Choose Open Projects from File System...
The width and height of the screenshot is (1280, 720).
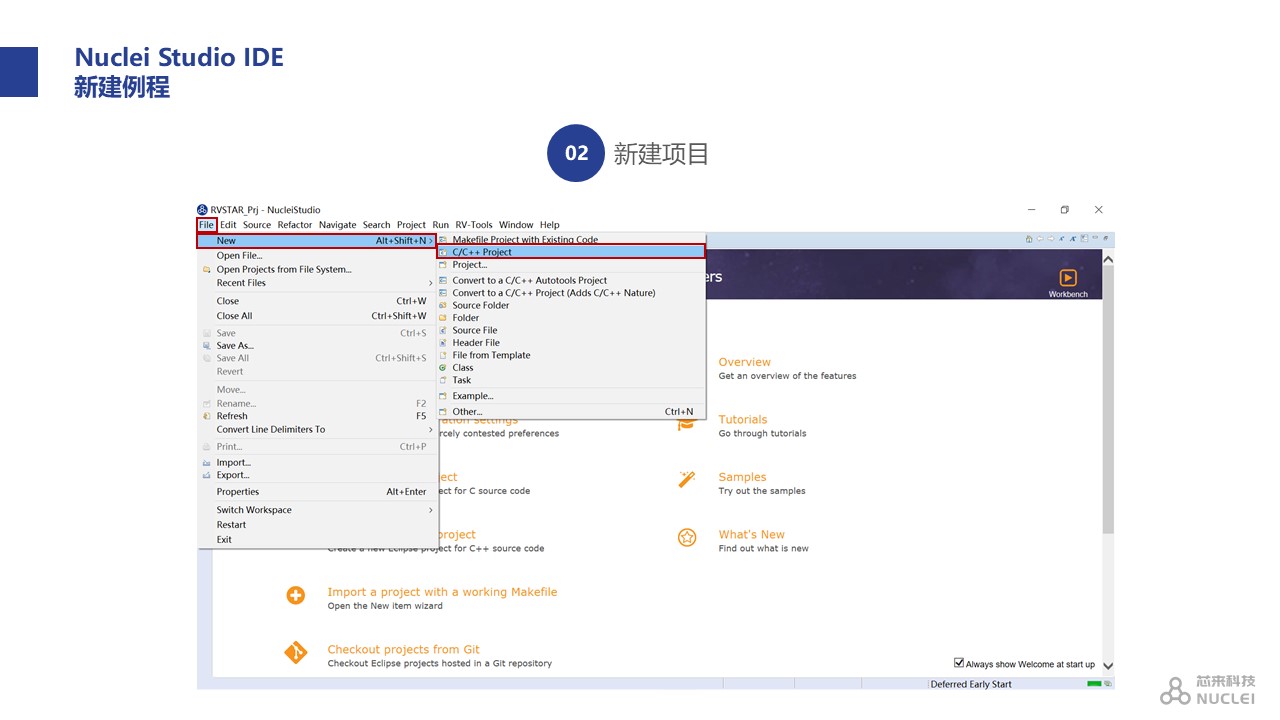pos(317,269)
